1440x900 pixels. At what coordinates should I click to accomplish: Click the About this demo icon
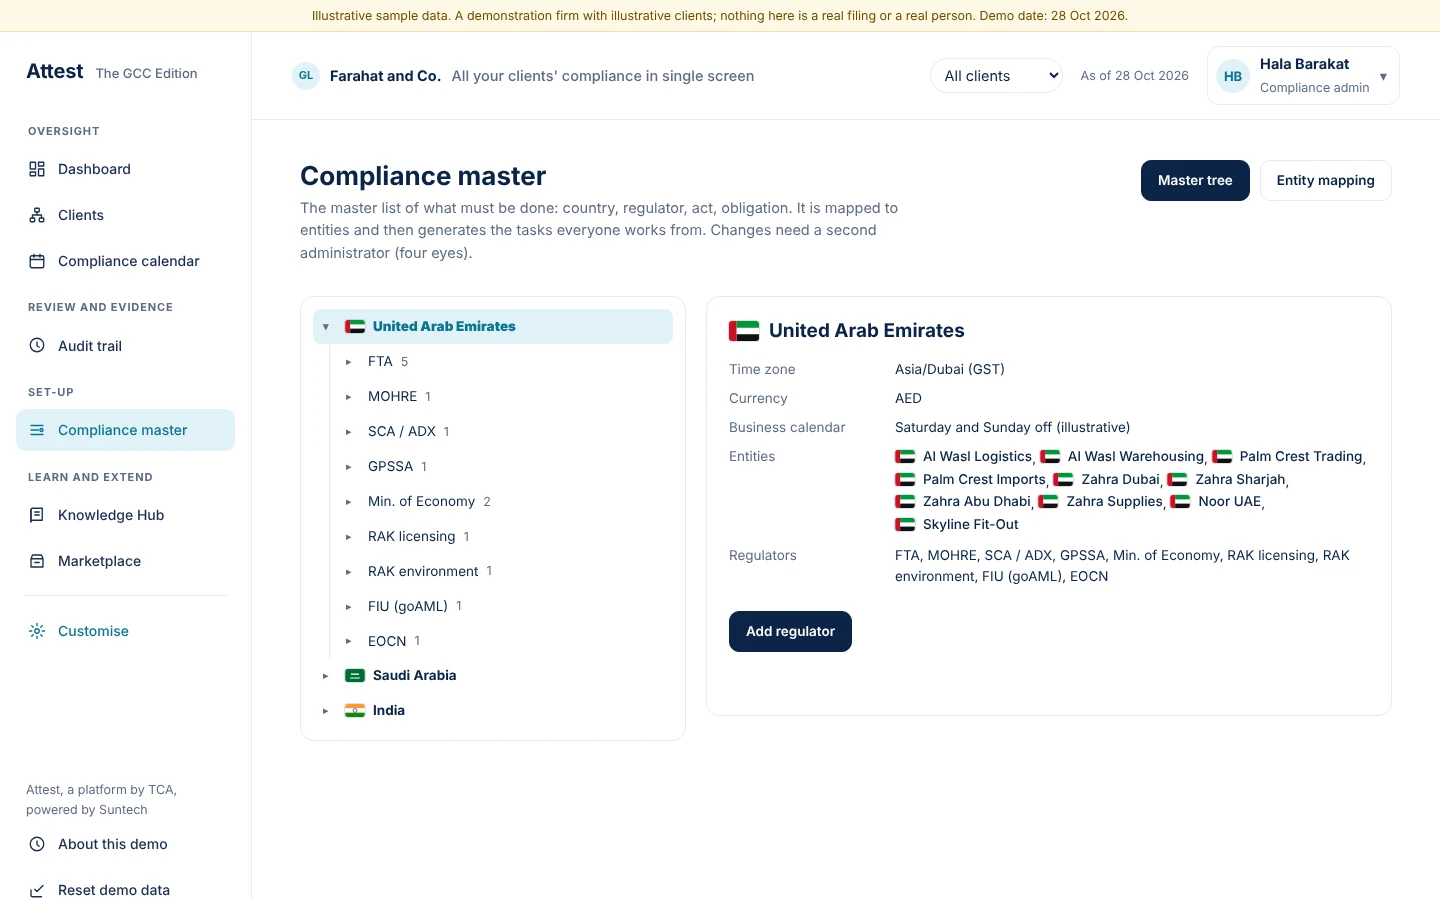pos(37,844)
